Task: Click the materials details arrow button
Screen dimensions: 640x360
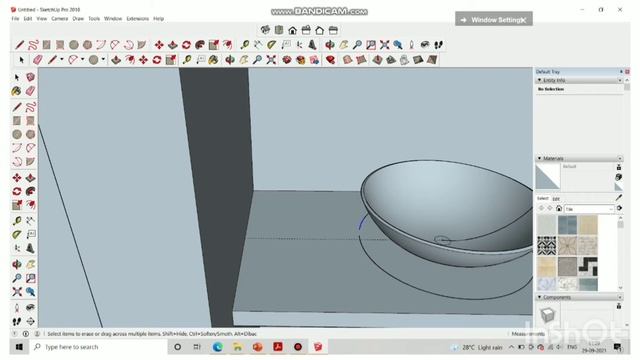Action: (619, 209)
